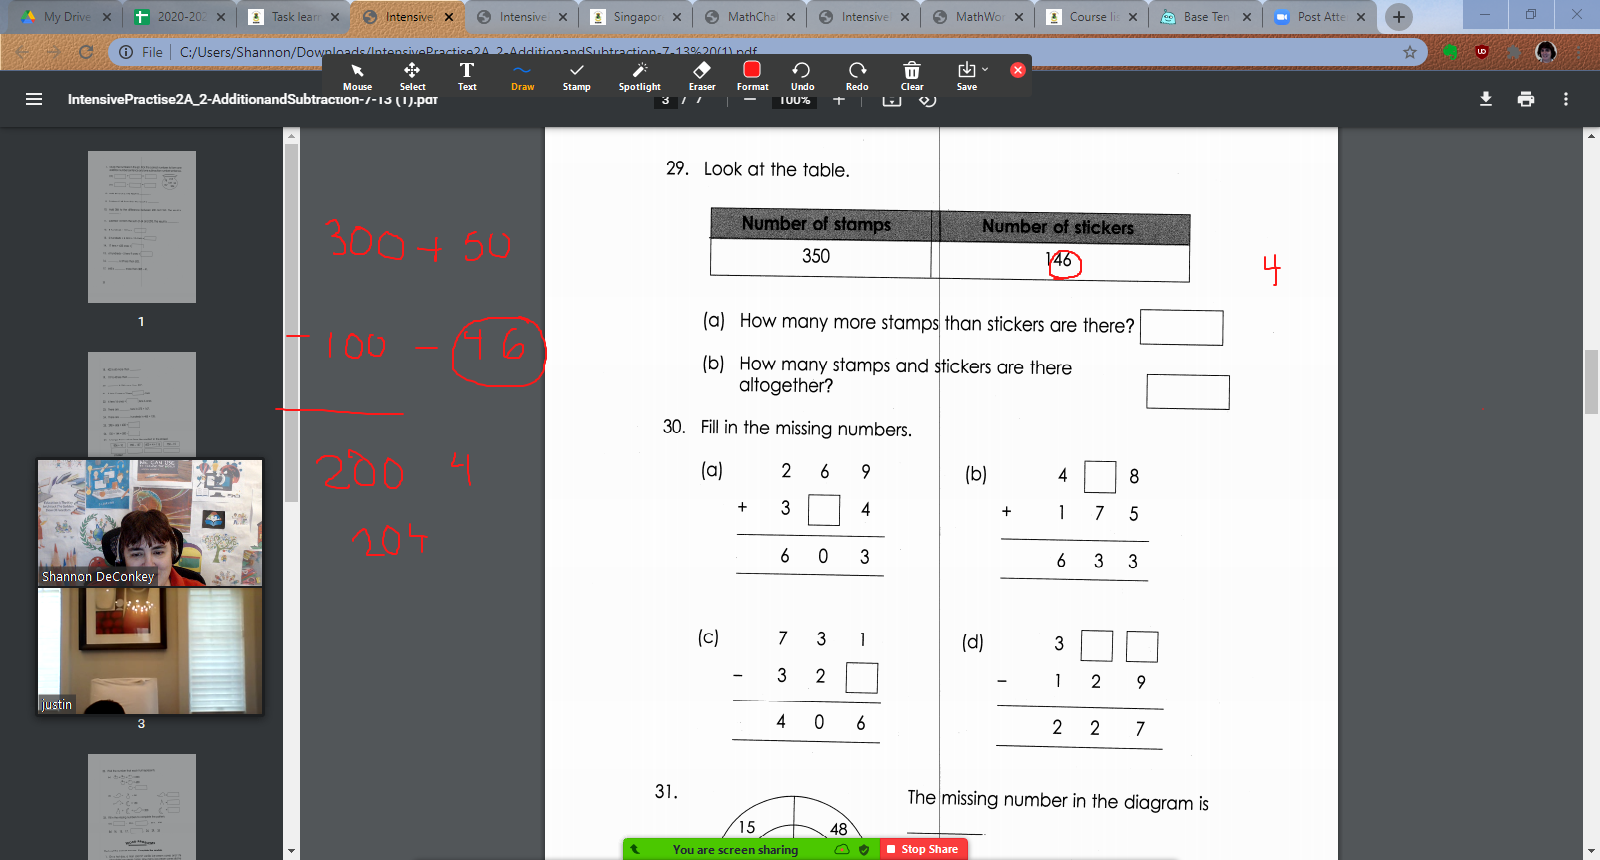Print the PDF document
1600x860 pixels.
click(1526, 99)
